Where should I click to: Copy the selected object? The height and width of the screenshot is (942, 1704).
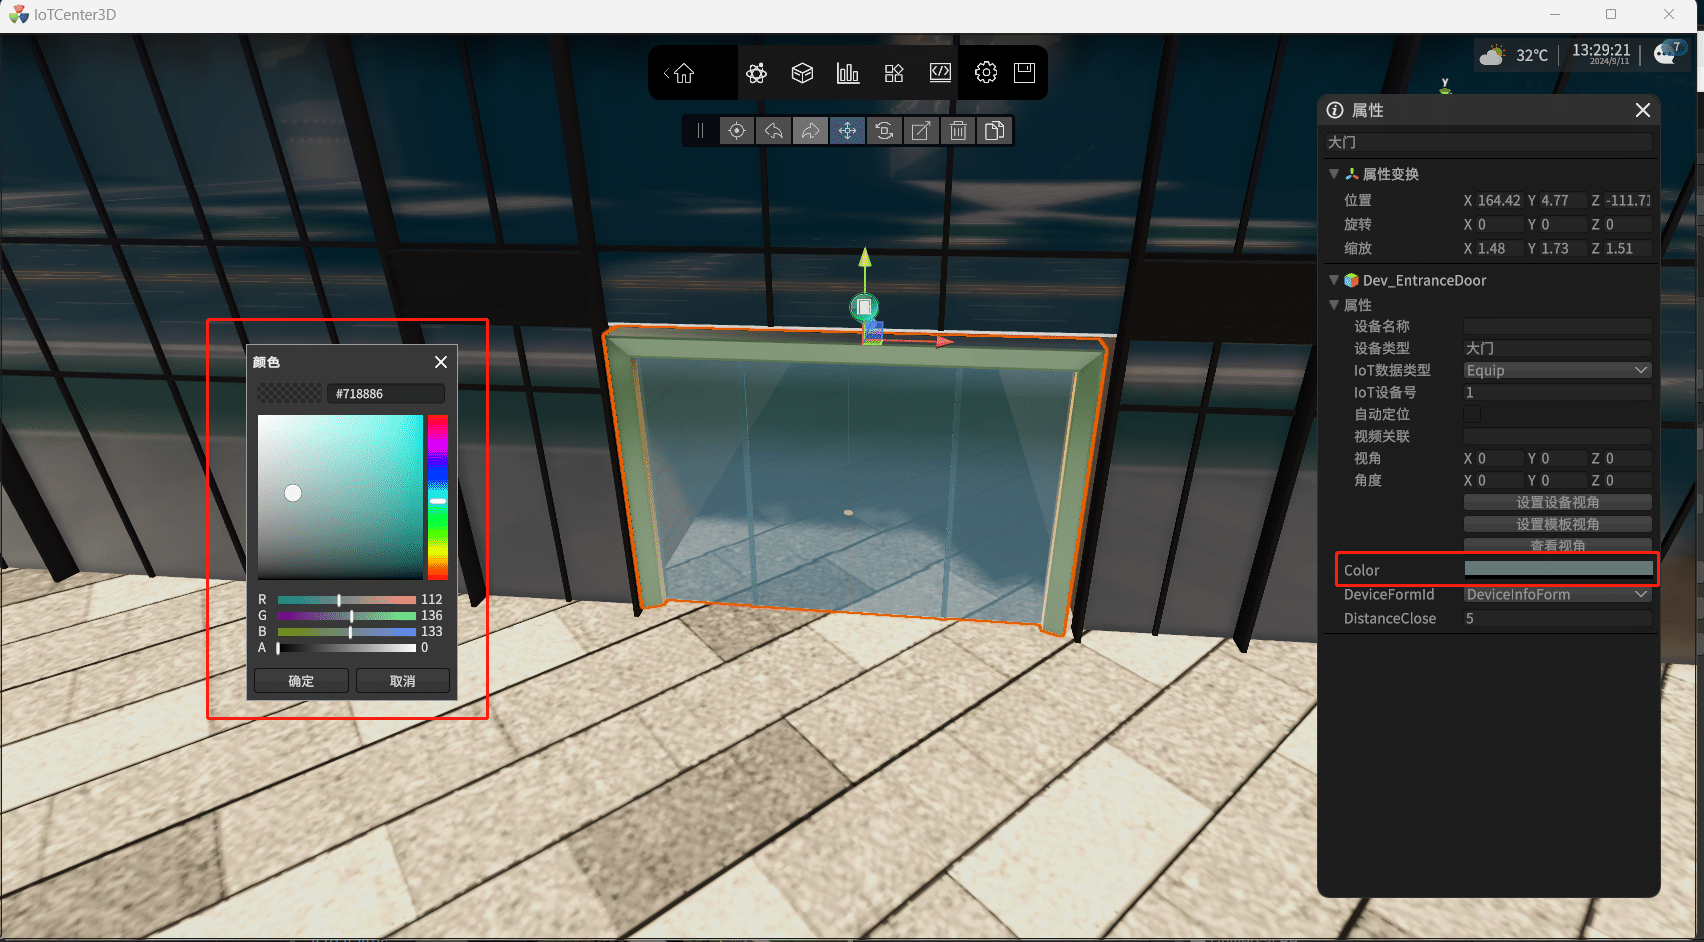pyautogui.click(x=995, y=131)
